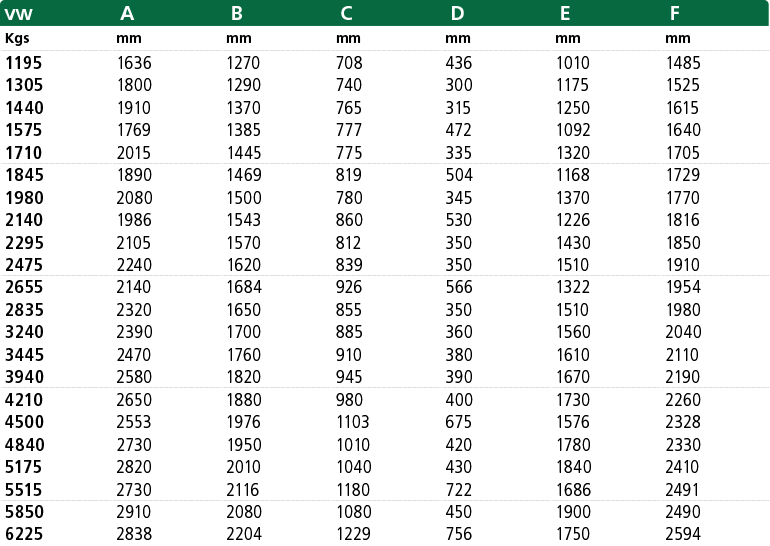Click value 1103 in column C

pyautogui.click(x=353, y=422)
